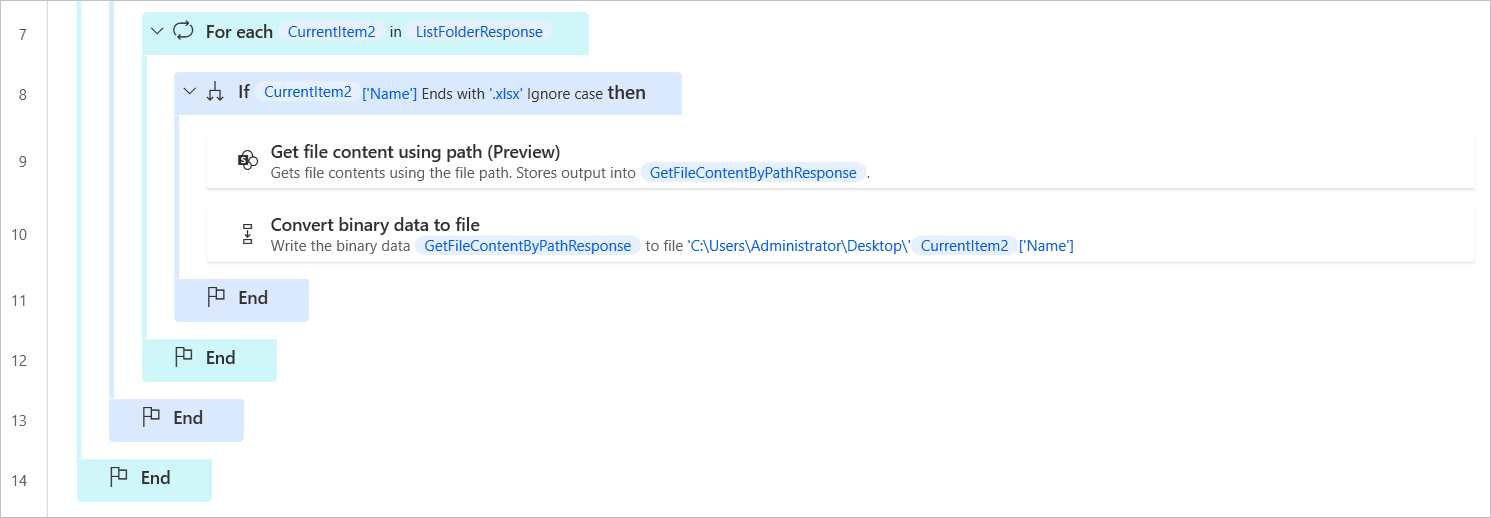
Task: Collapse the For each loop block
Action: point(156,32)
